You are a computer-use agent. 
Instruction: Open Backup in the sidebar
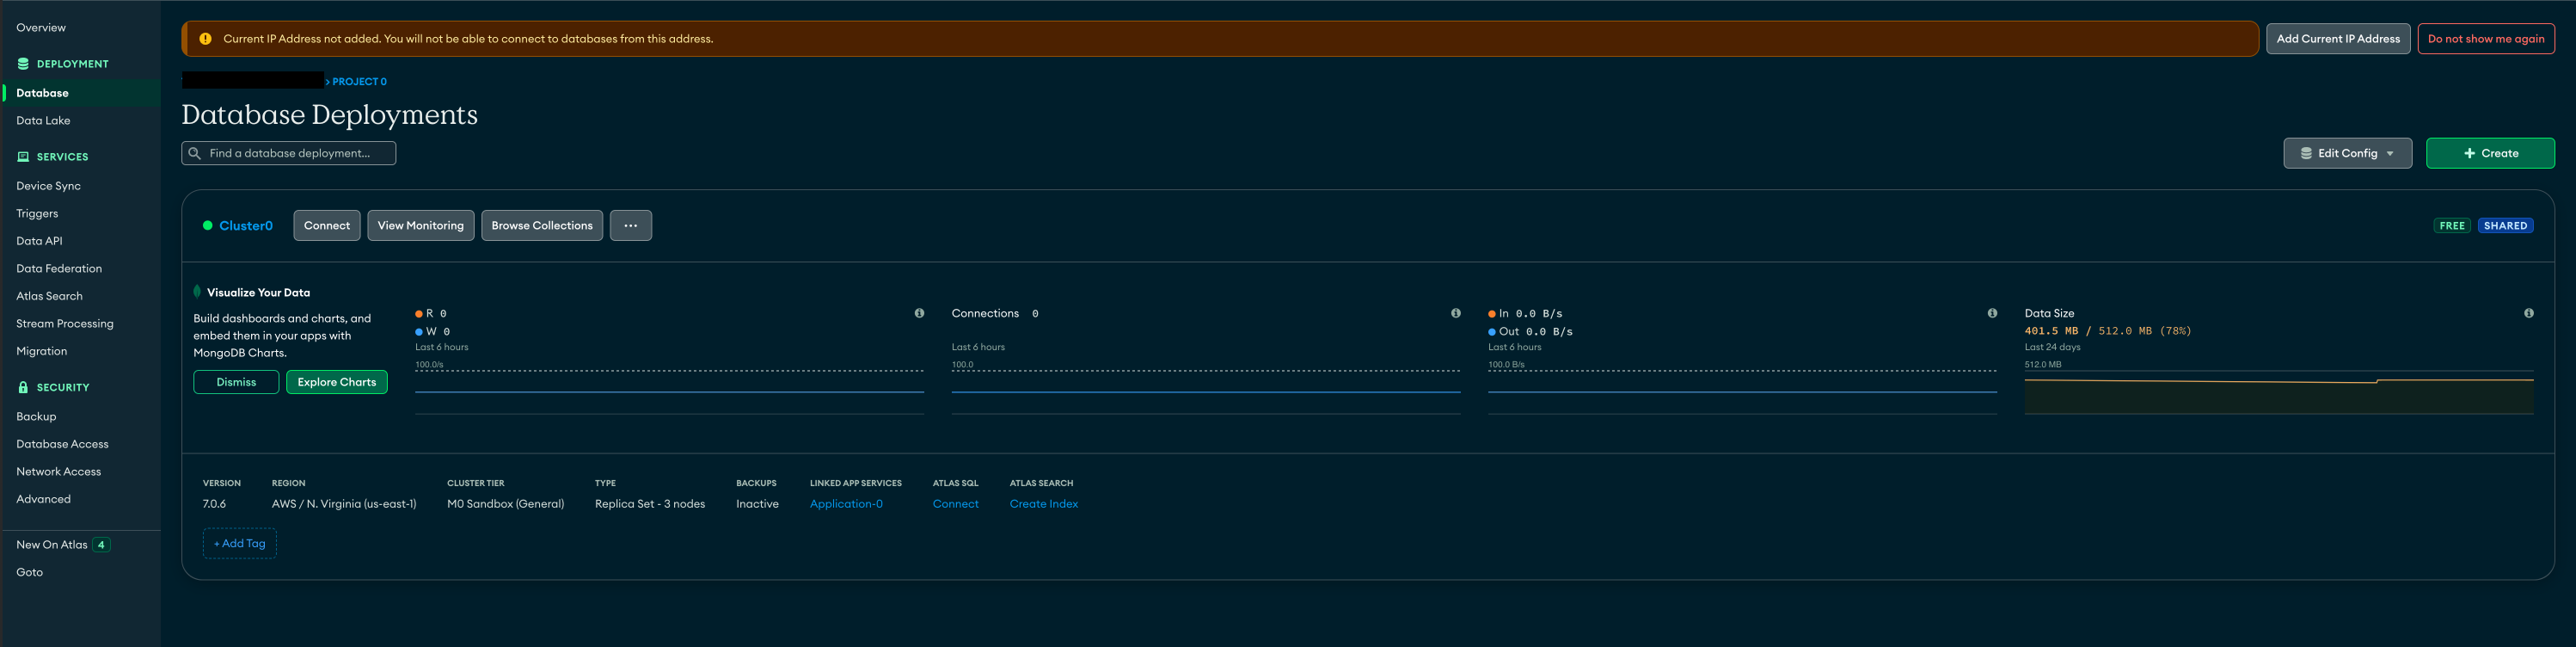click(36, 417)
